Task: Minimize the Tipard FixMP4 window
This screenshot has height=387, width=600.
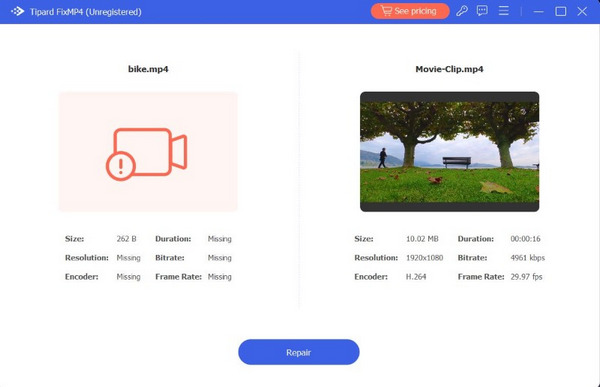Action: (538, 11)
